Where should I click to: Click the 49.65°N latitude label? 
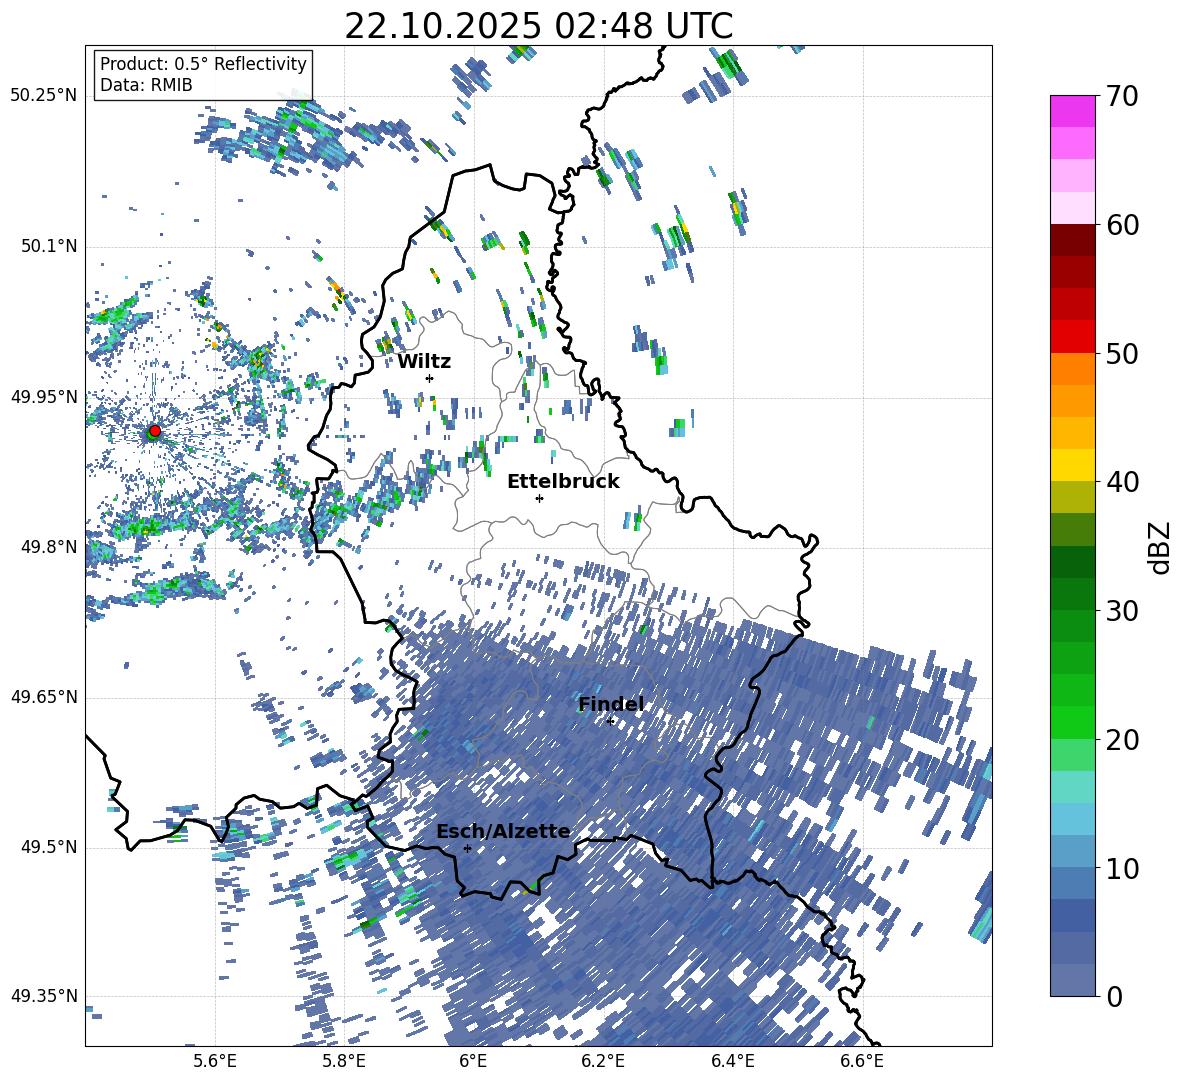tap(44, 697)
